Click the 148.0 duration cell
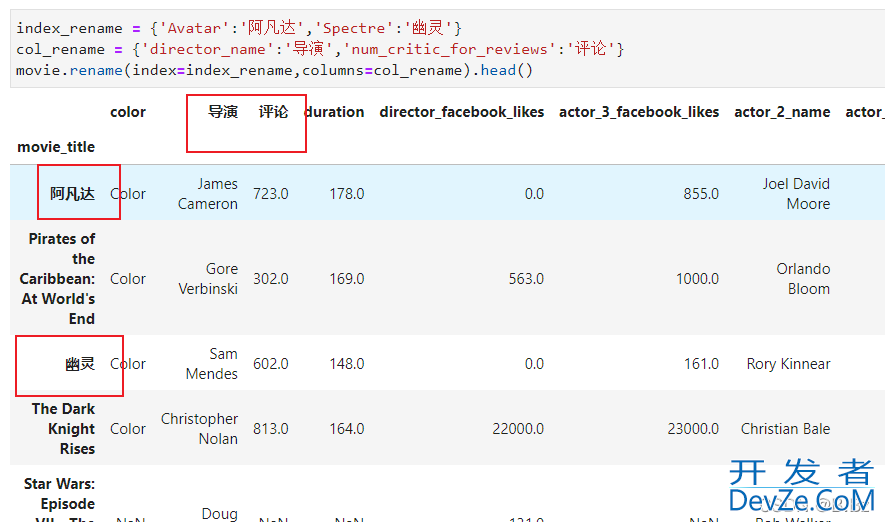885x522 pixels. pos(347,363)
